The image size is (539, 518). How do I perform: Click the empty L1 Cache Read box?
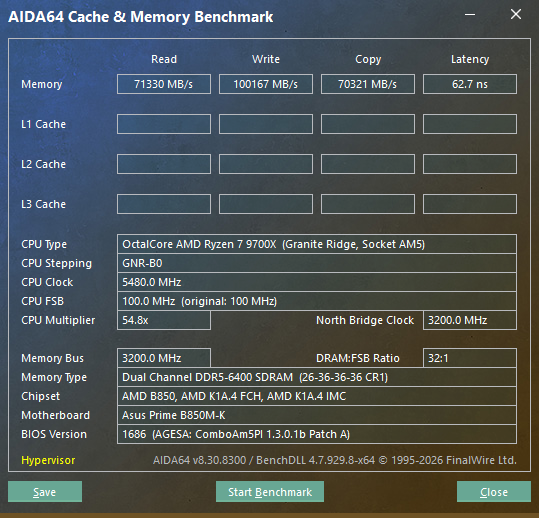point(164,124)
